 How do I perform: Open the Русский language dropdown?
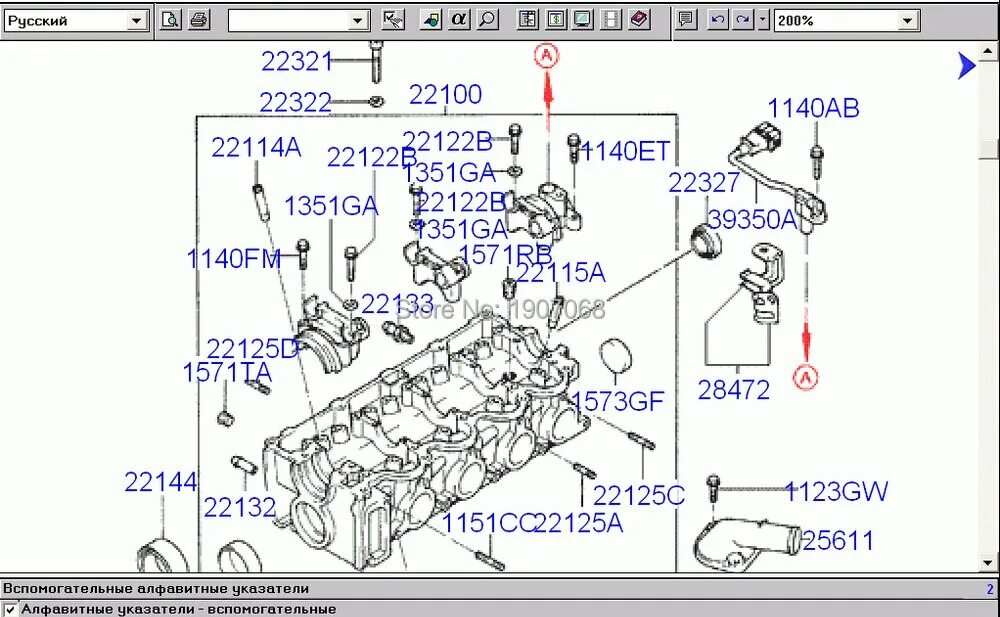(x=137, y=18)
